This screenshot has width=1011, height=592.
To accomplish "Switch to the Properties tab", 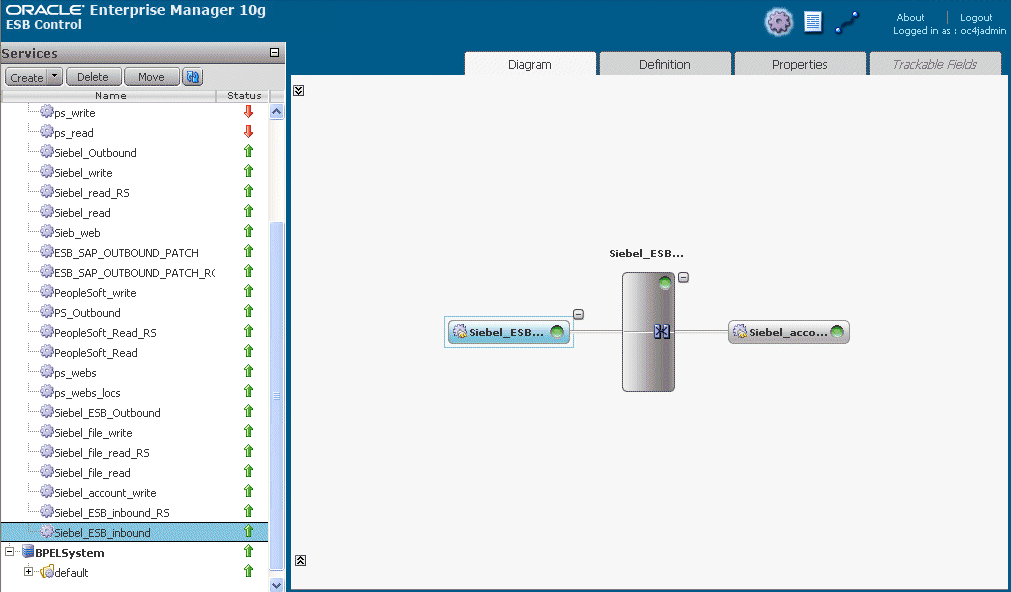I will point(800,64).
